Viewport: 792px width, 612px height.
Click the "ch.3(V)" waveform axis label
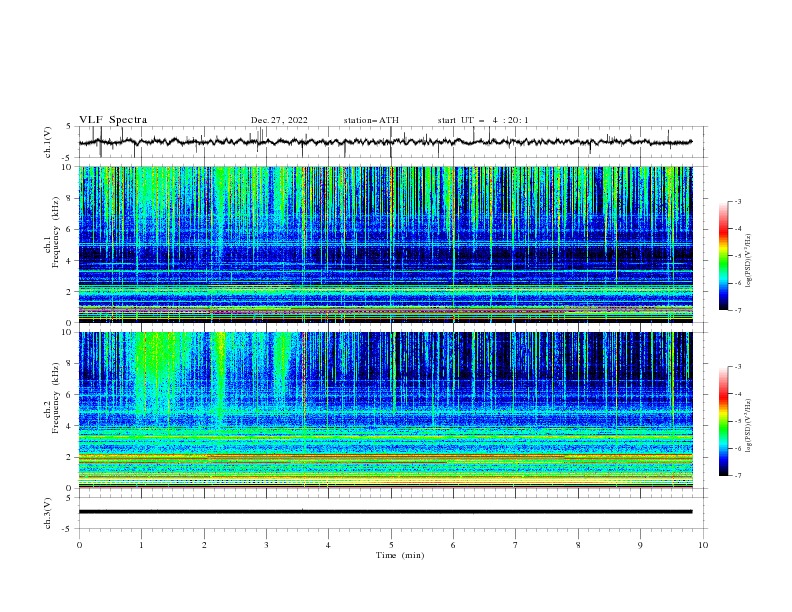point(48,513)
